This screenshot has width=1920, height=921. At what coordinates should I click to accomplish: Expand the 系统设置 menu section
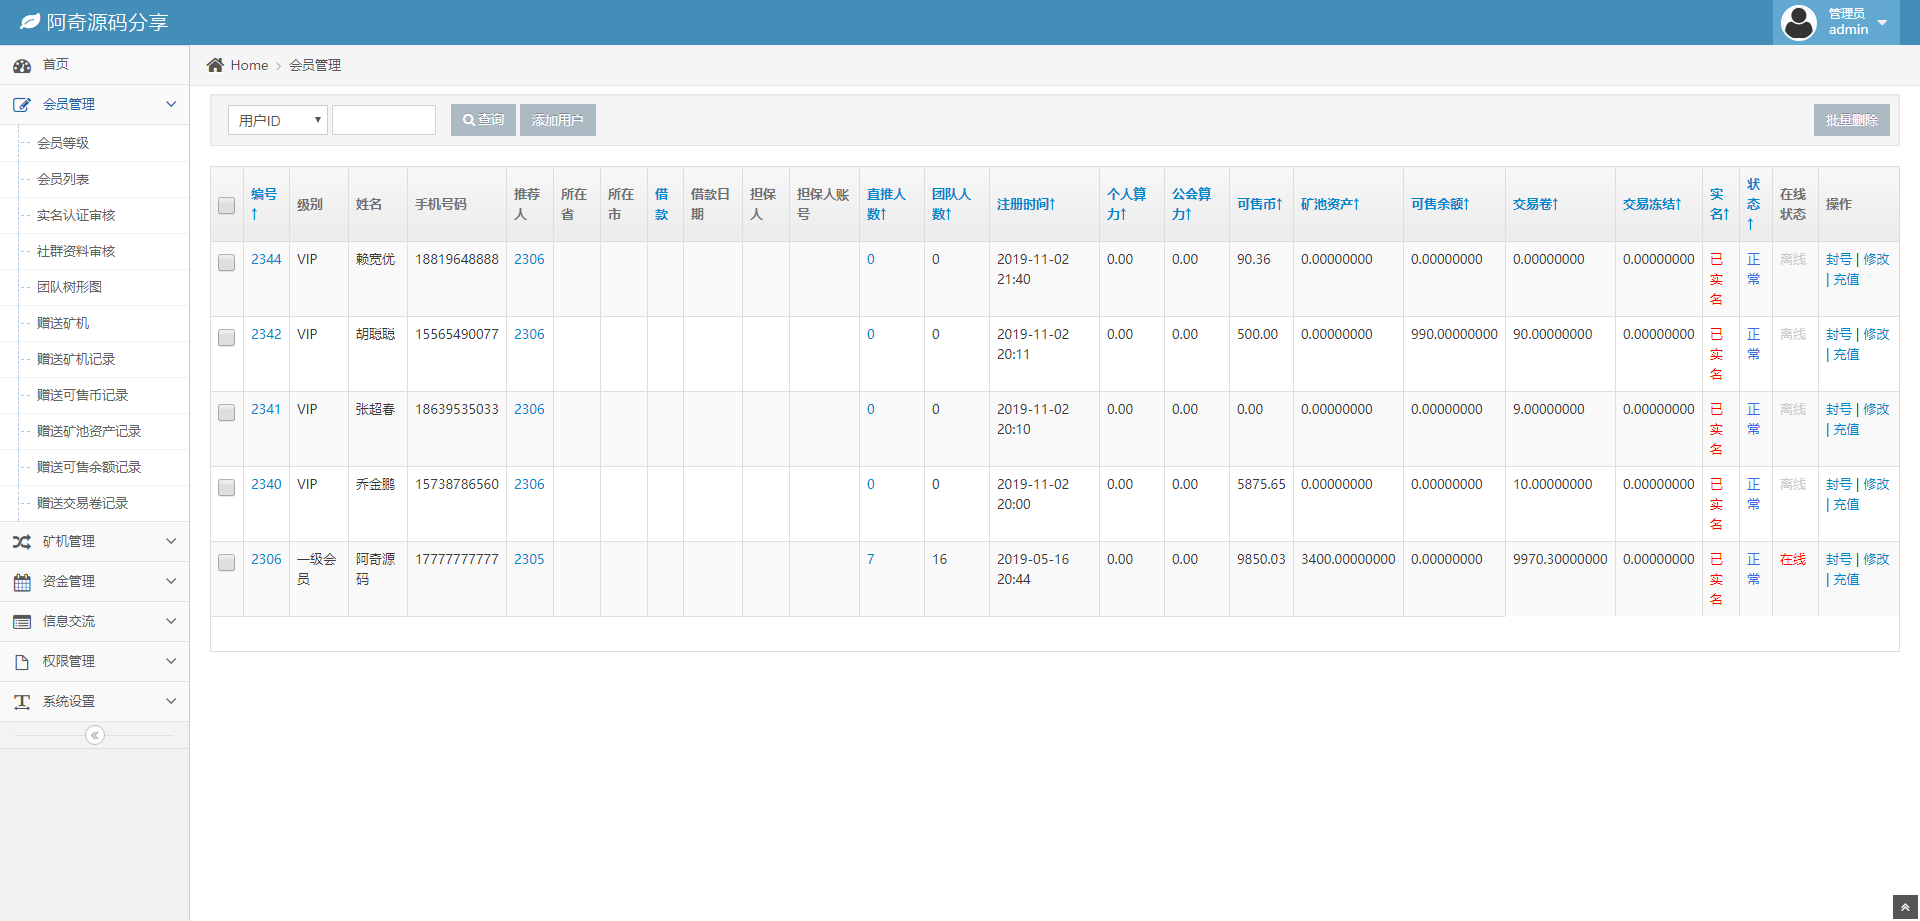point(94,702)
